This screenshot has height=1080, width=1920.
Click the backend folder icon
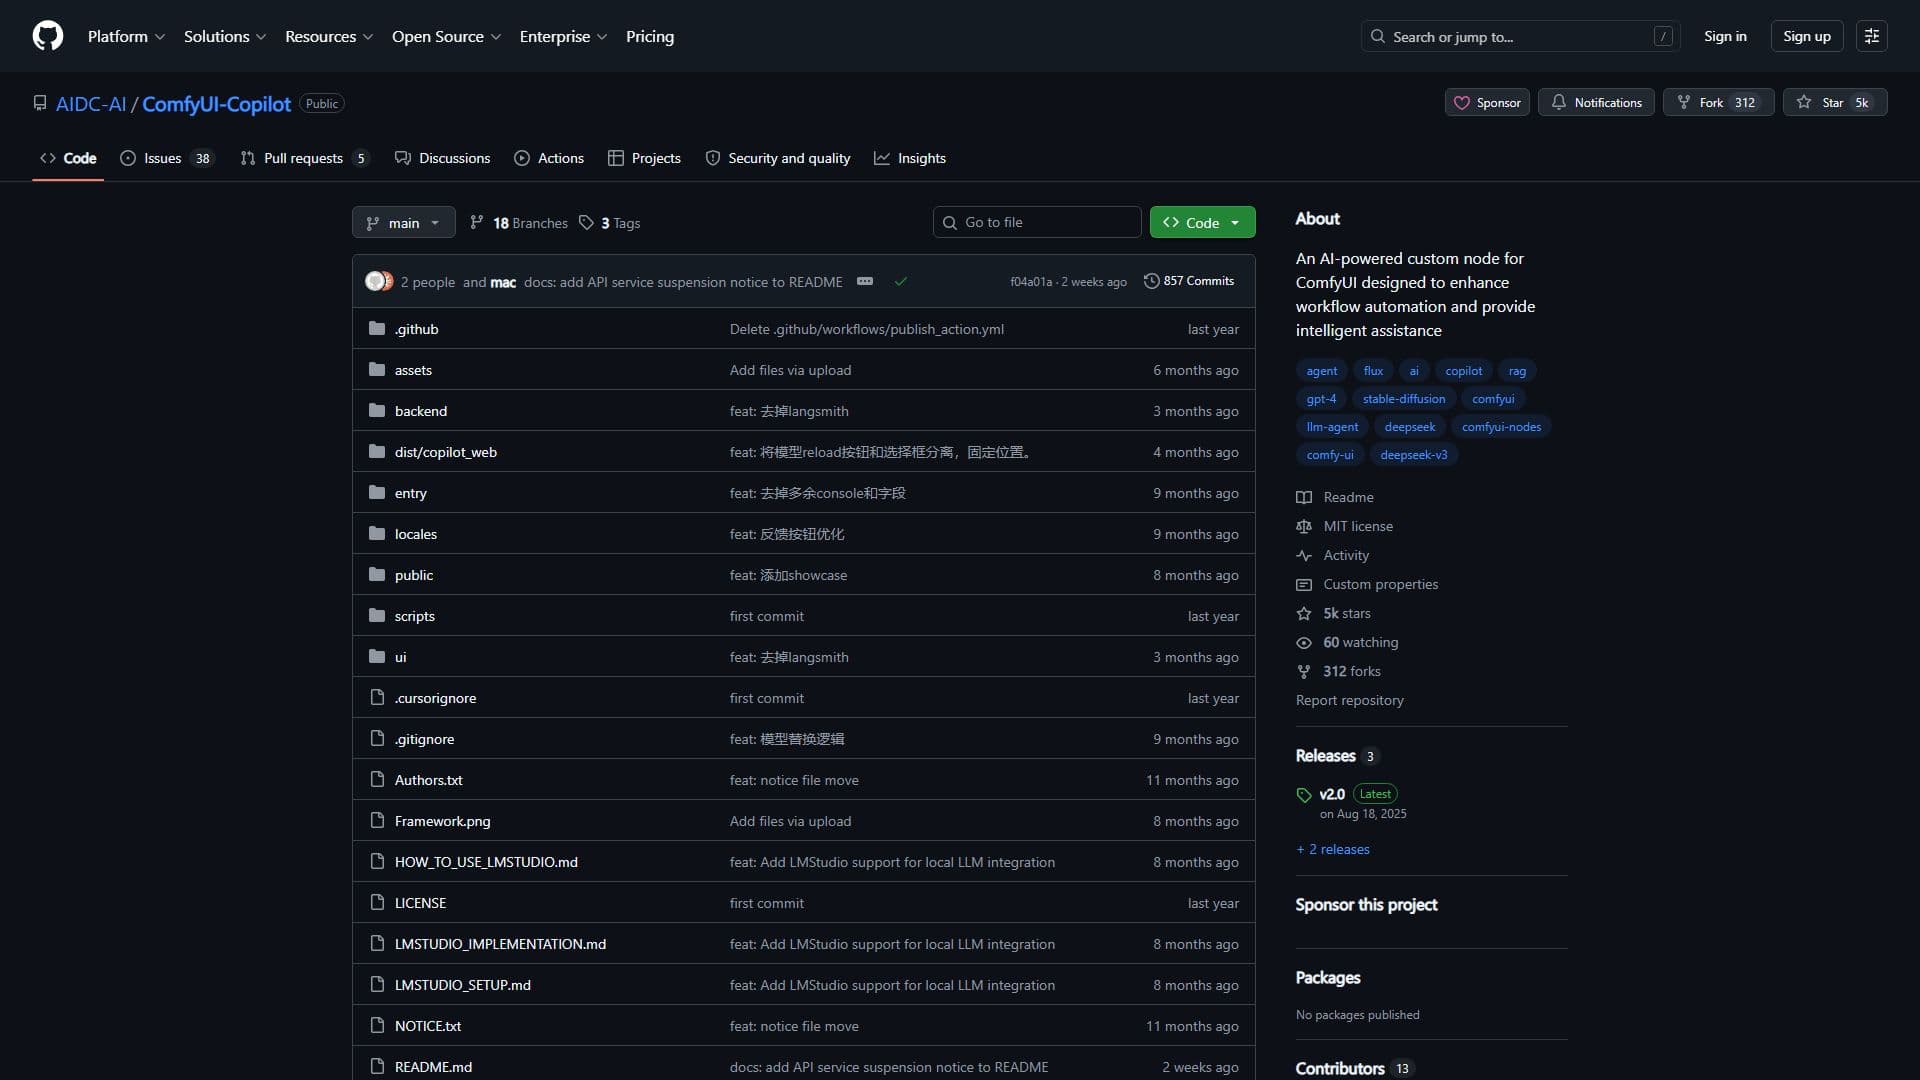377,410
